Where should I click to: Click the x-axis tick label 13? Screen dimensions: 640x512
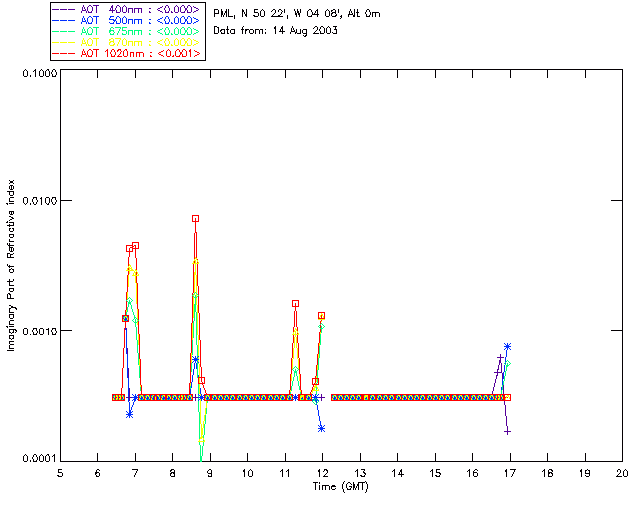[x=360, y=473]
